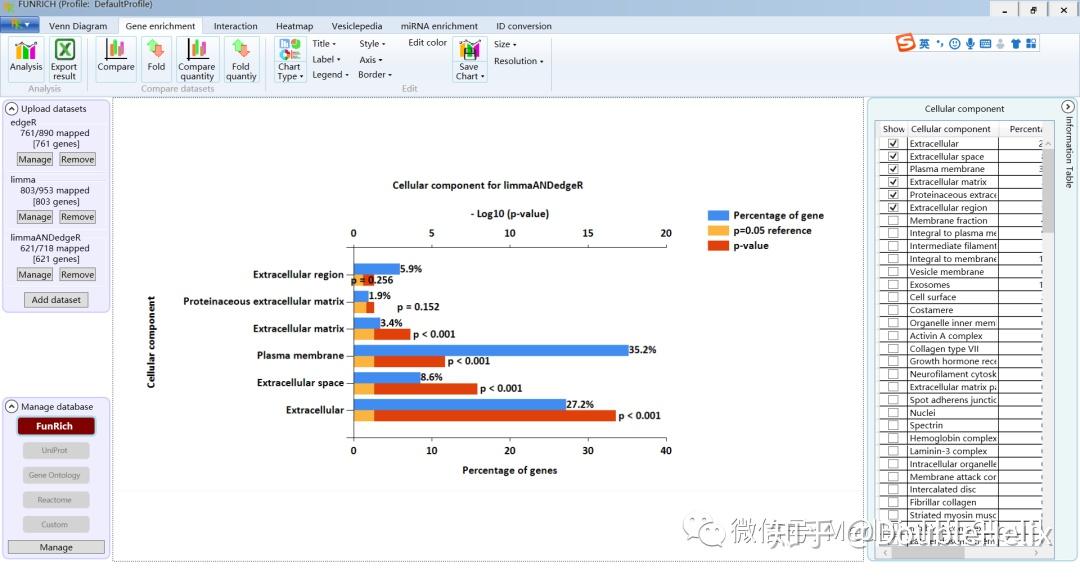
Task: Click the Cellular component column header
Action: pyautogui.click(x=951, y=129)
